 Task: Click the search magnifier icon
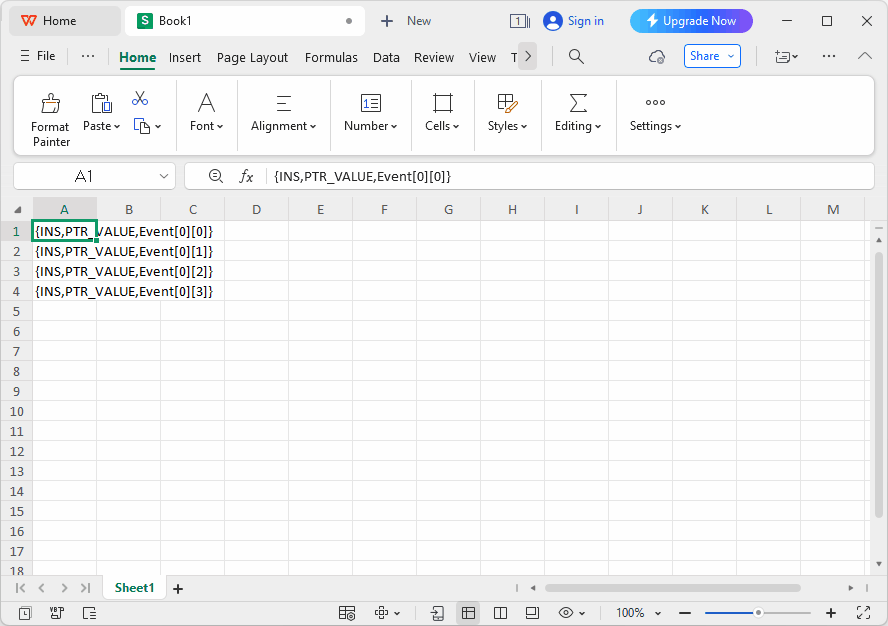coord(576,56)
